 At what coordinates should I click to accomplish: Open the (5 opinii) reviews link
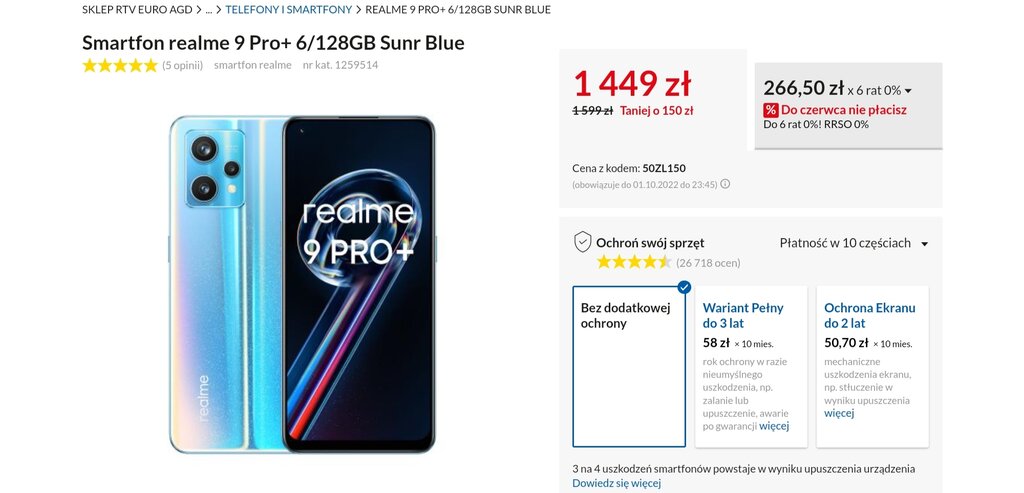pyautogui.click(x=182, y=65)
